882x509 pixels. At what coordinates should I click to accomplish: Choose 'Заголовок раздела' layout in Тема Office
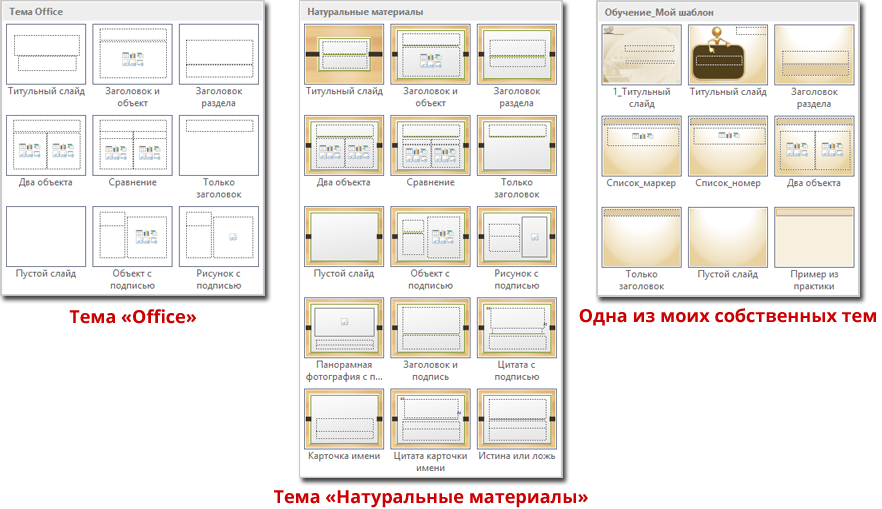click(x=219, y=55)
